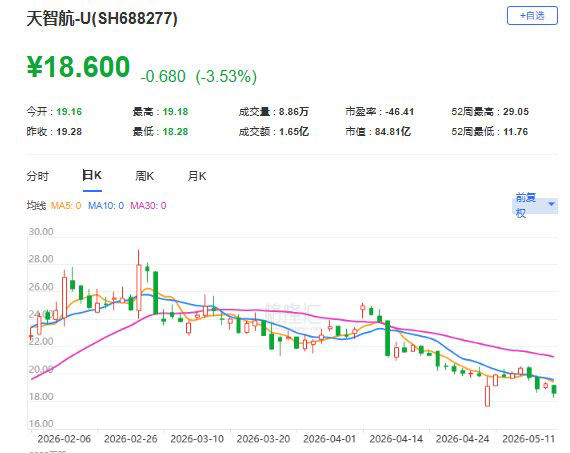Switch to the 分时 chart tab

point(37,176)
